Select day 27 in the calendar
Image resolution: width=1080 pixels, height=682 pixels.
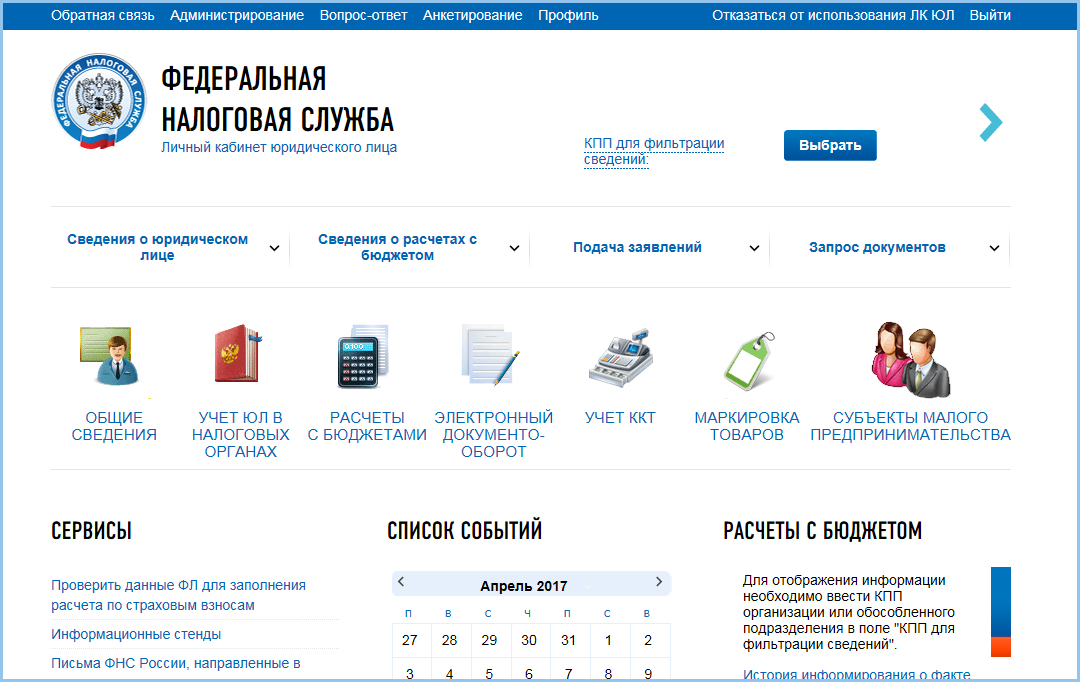point(410,641)
